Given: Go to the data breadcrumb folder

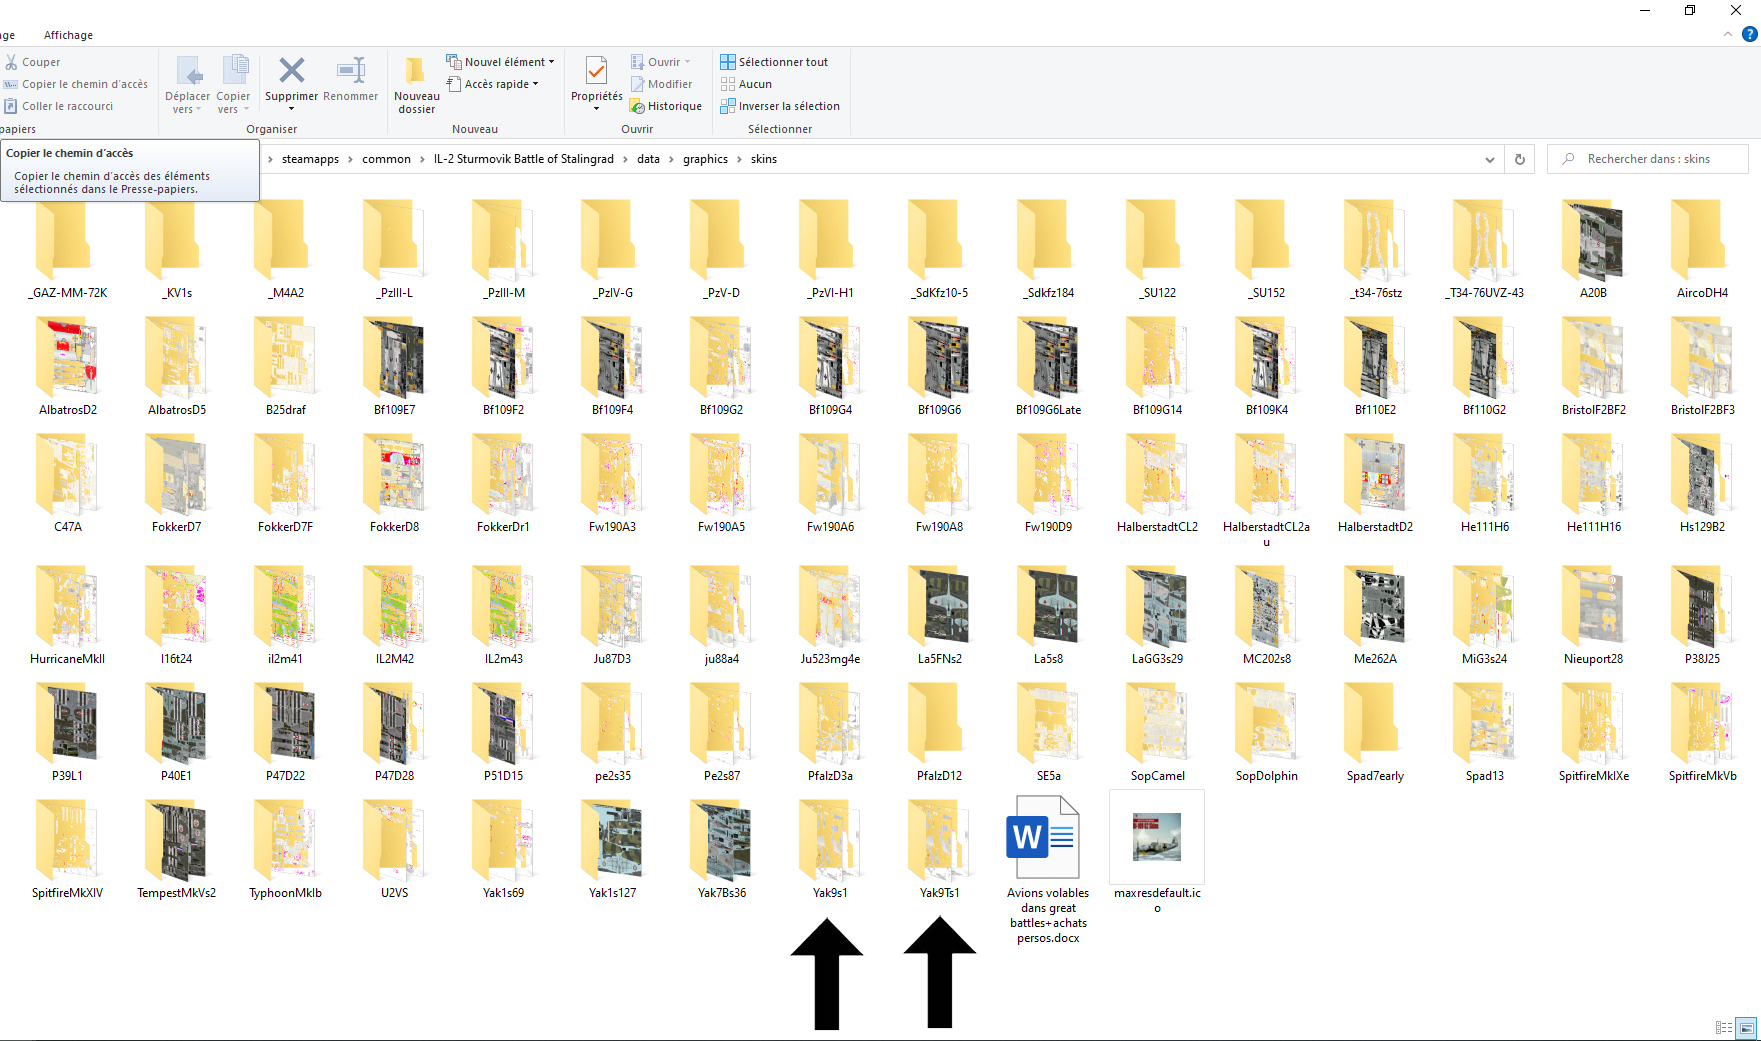Looking at the screenshot, I should 648,159.
